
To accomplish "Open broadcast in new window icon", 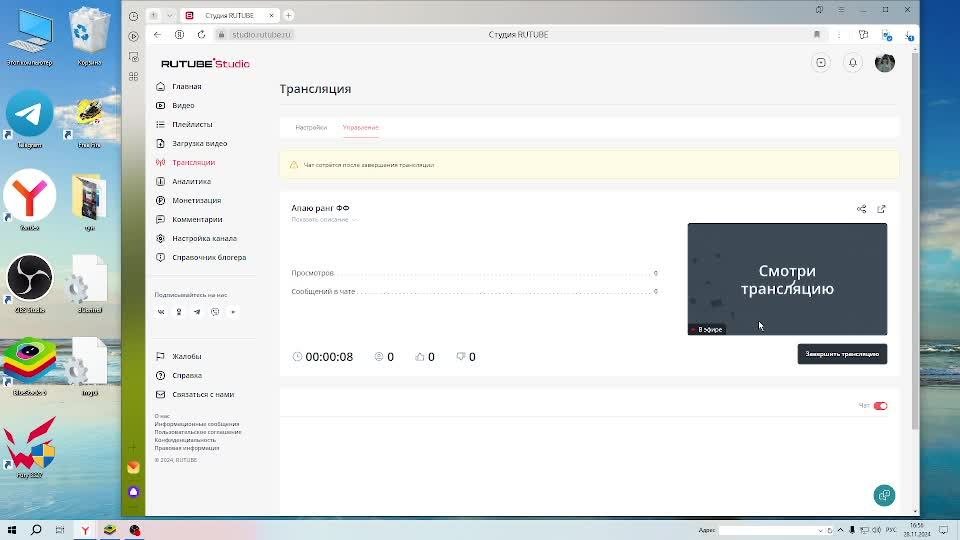I will click(881, 209).
